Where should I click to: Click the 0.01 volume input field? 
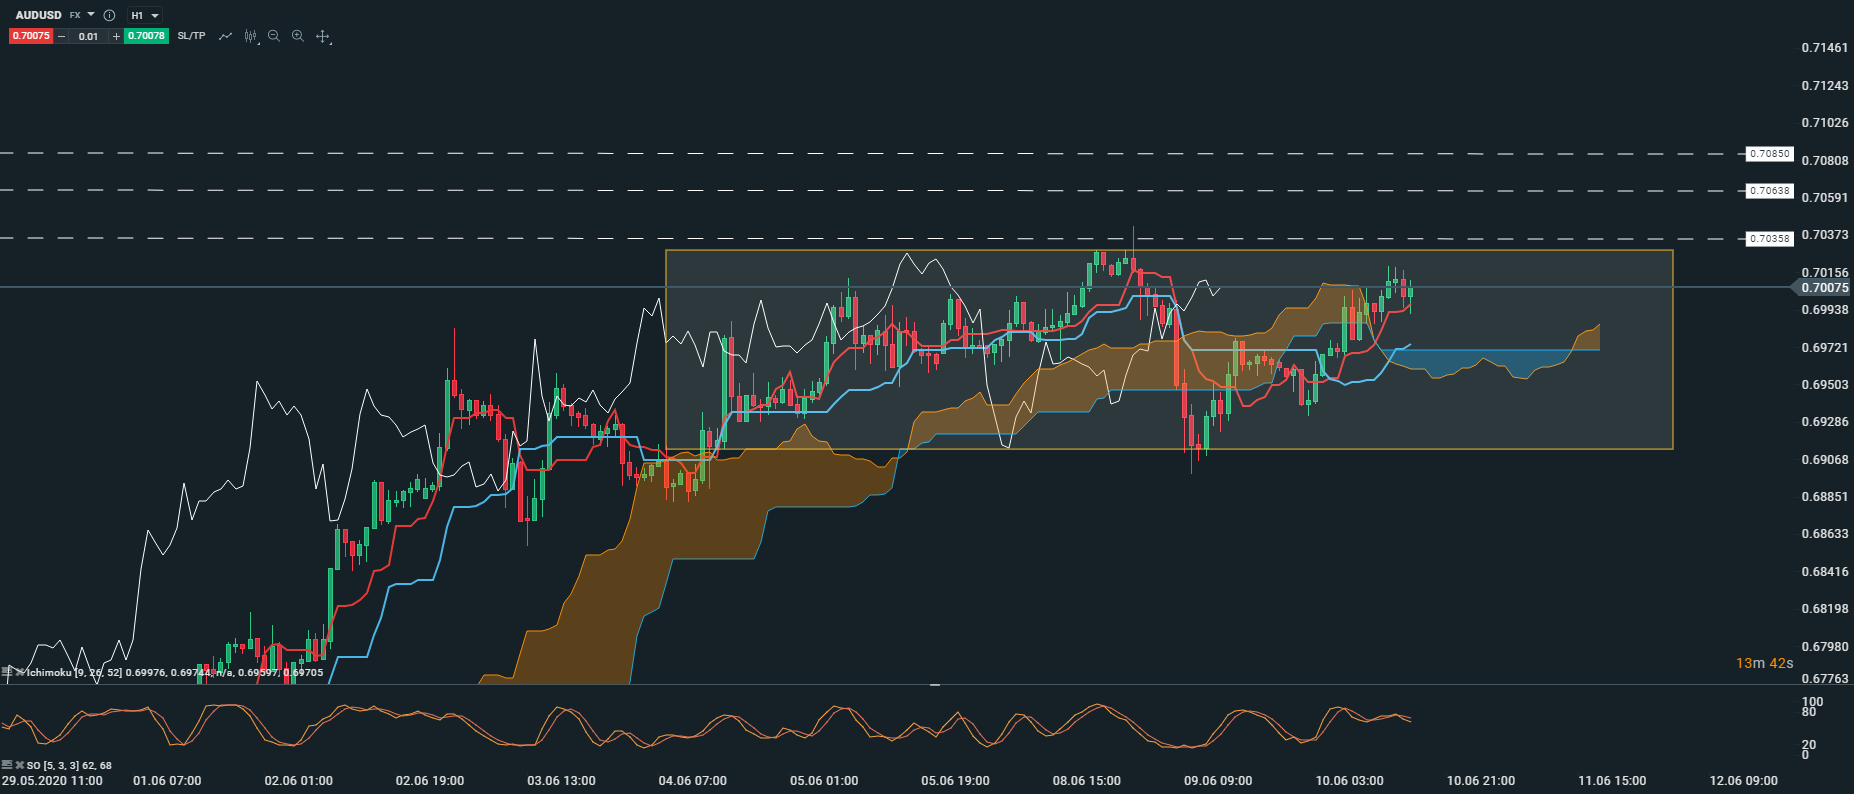point(89,36)
